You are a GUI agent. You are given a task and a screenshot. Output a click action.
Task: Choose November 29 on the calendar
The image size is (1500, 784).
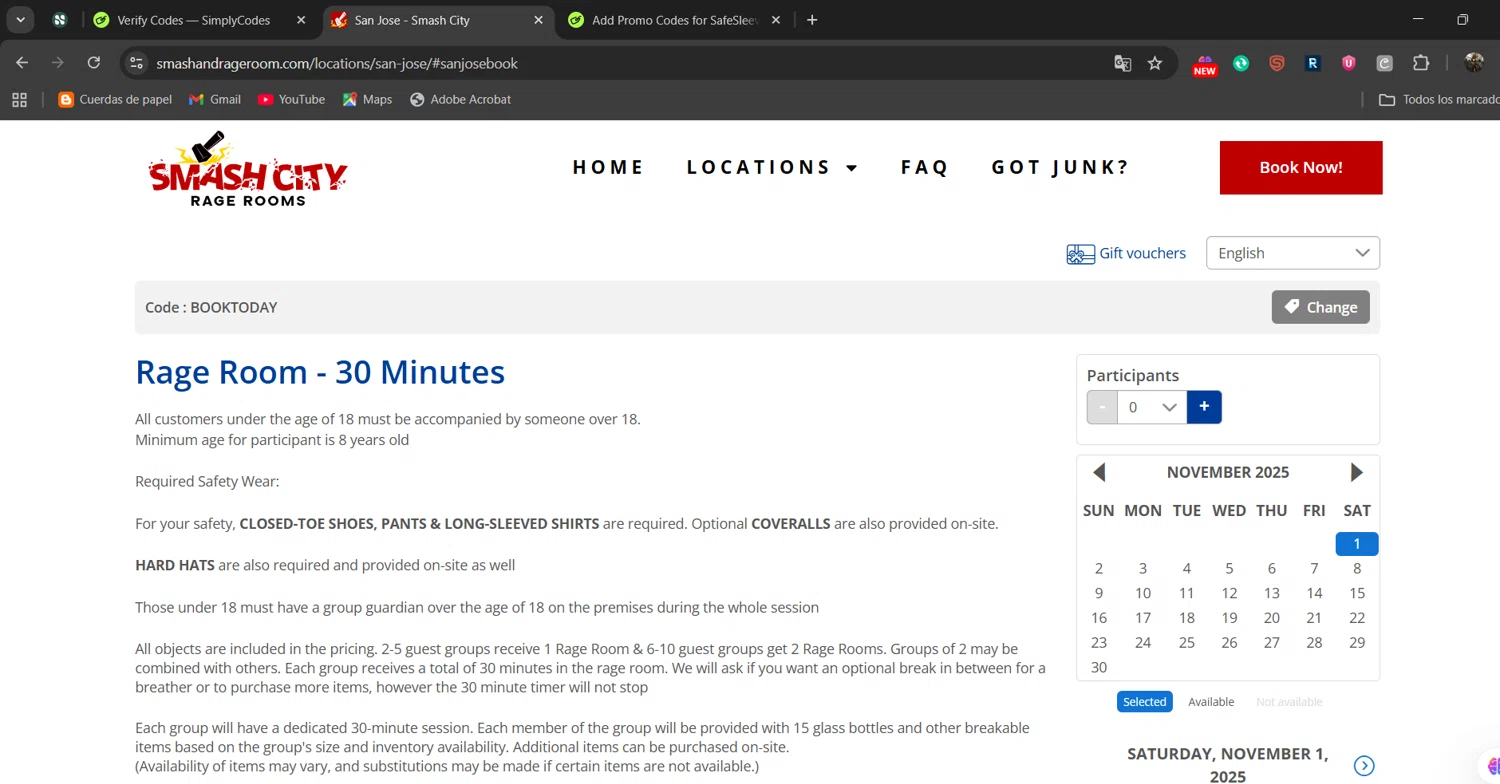click(1357, 643)
